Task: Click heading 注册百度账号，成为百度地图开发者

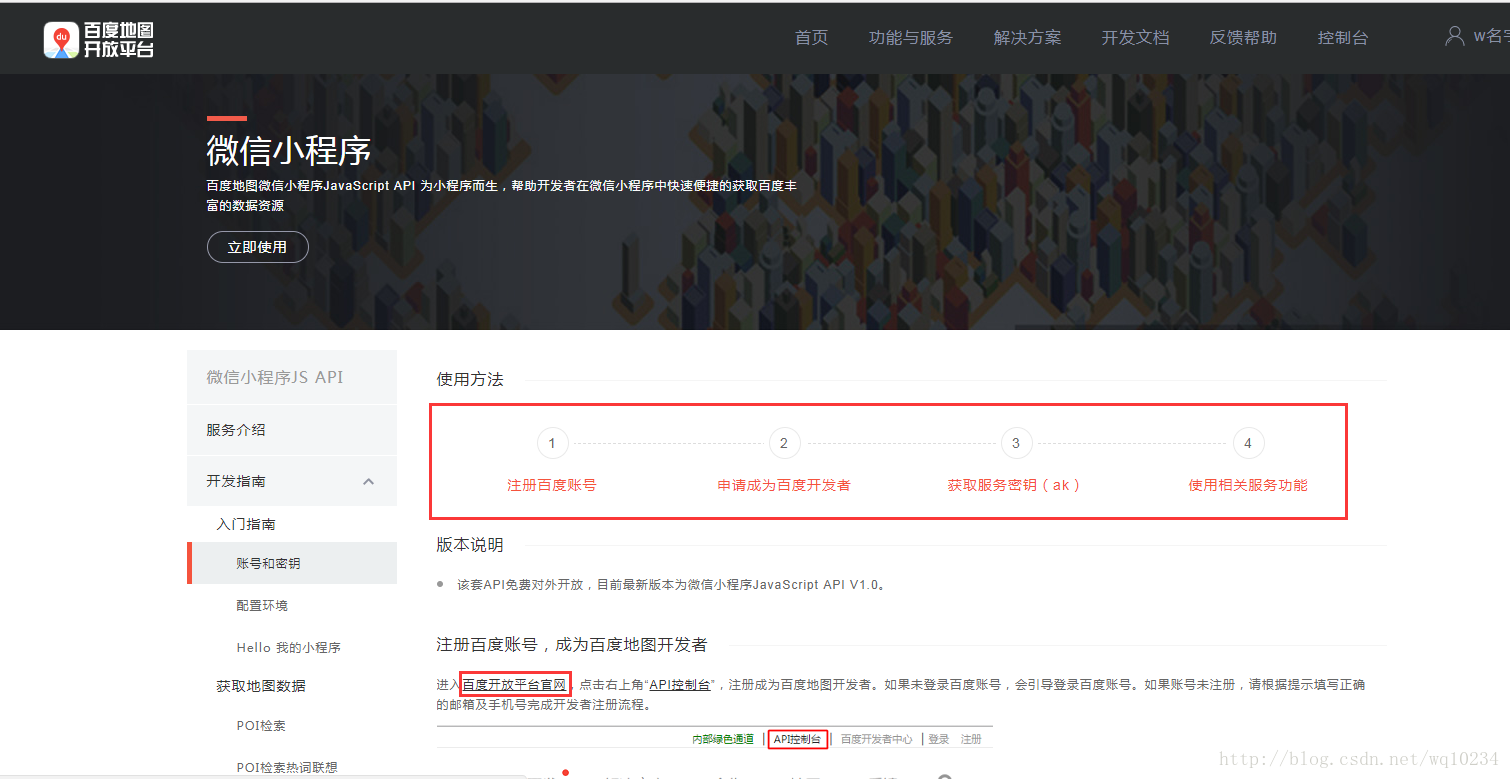Action: pos(572,645)
